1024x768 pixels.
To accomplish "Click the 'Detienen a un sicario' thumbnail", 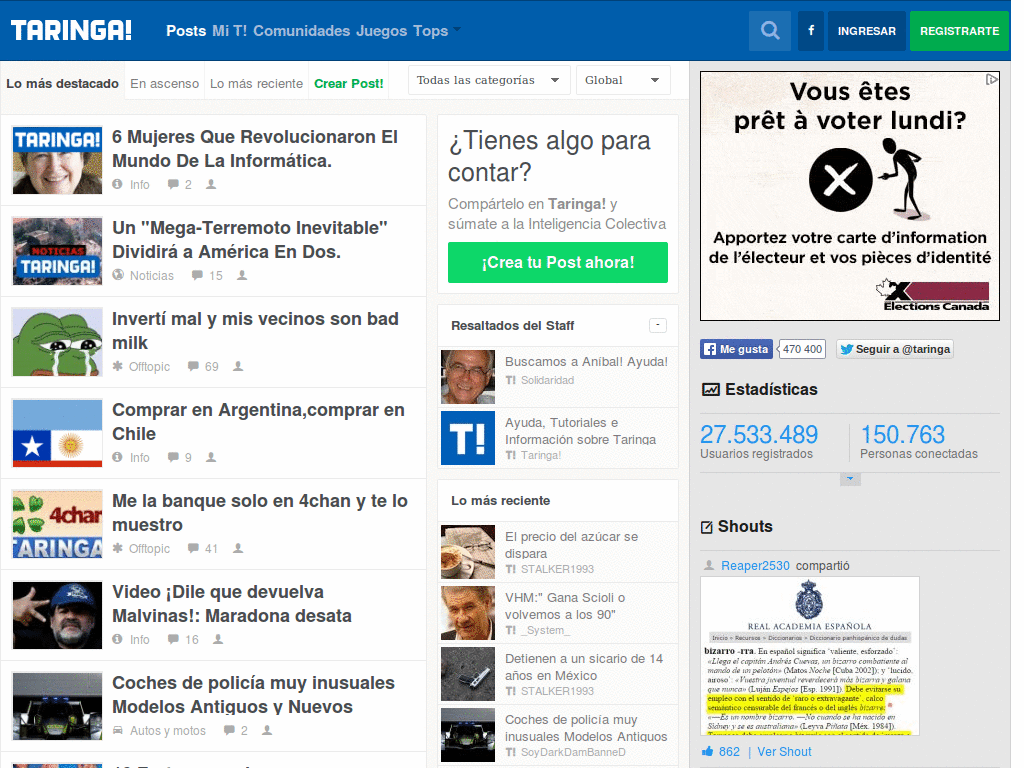I will (x=468, y=674).
